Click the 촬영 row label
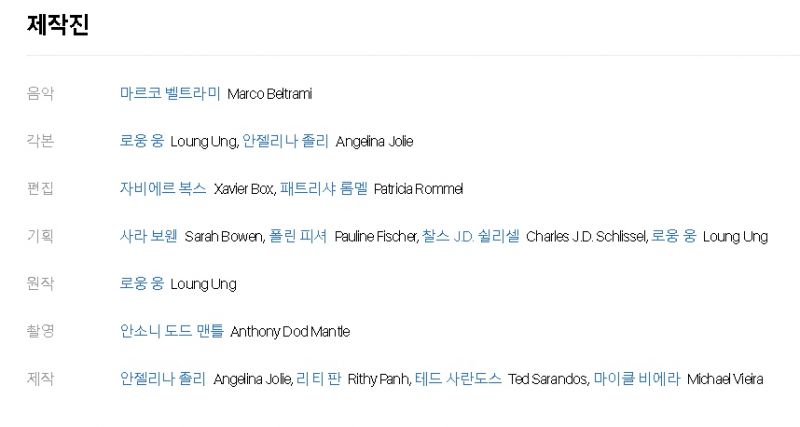Image resolution: width=800 pixels, height=427 pixels. [40, 331]
